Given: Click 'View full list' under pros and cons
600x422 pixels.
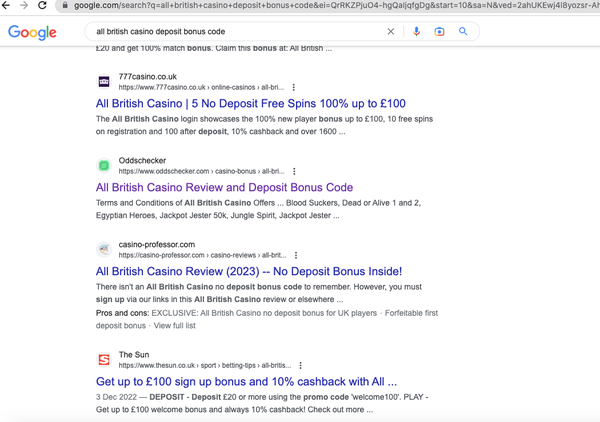Looking at the screenshot, I should point(174,326).
